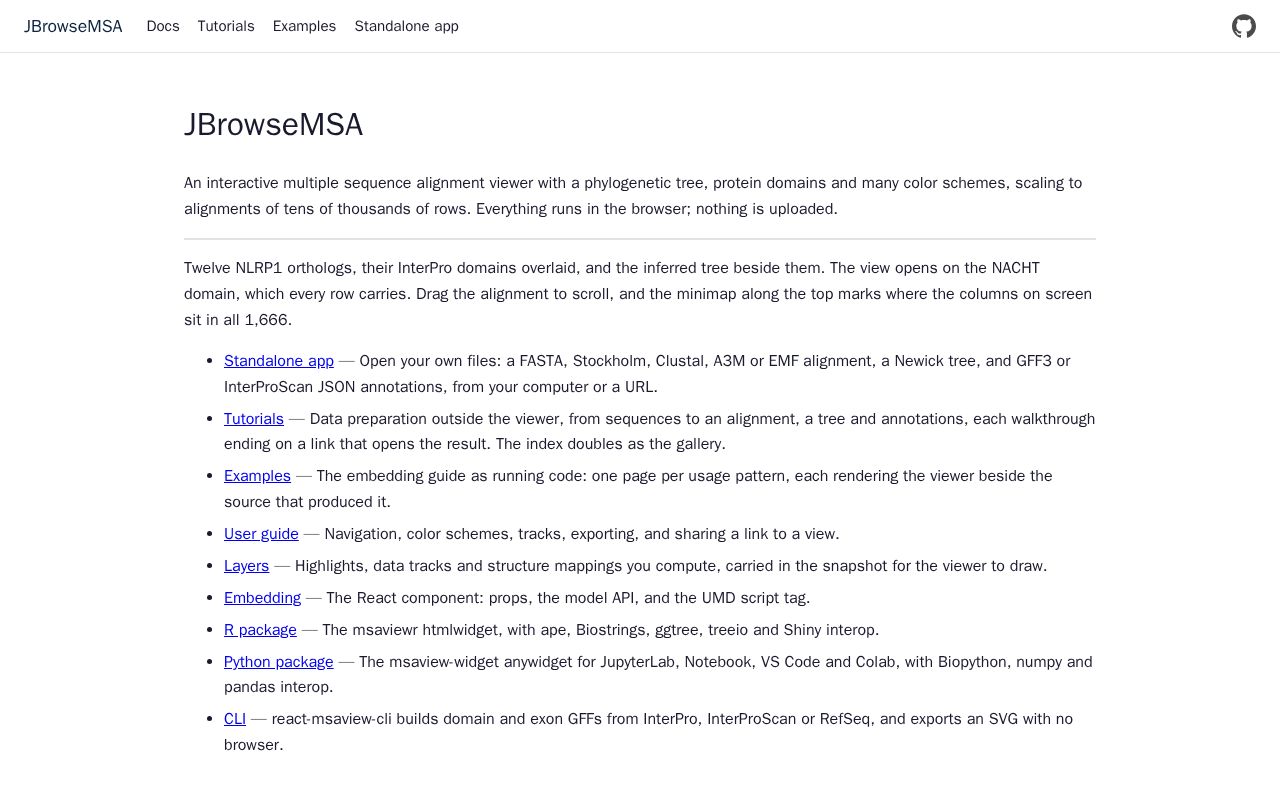This screenshot has height=800, width=1280.
Task: Follow the Standalone app link in the list
Action: pyautogui.click(x=279, y=361)
